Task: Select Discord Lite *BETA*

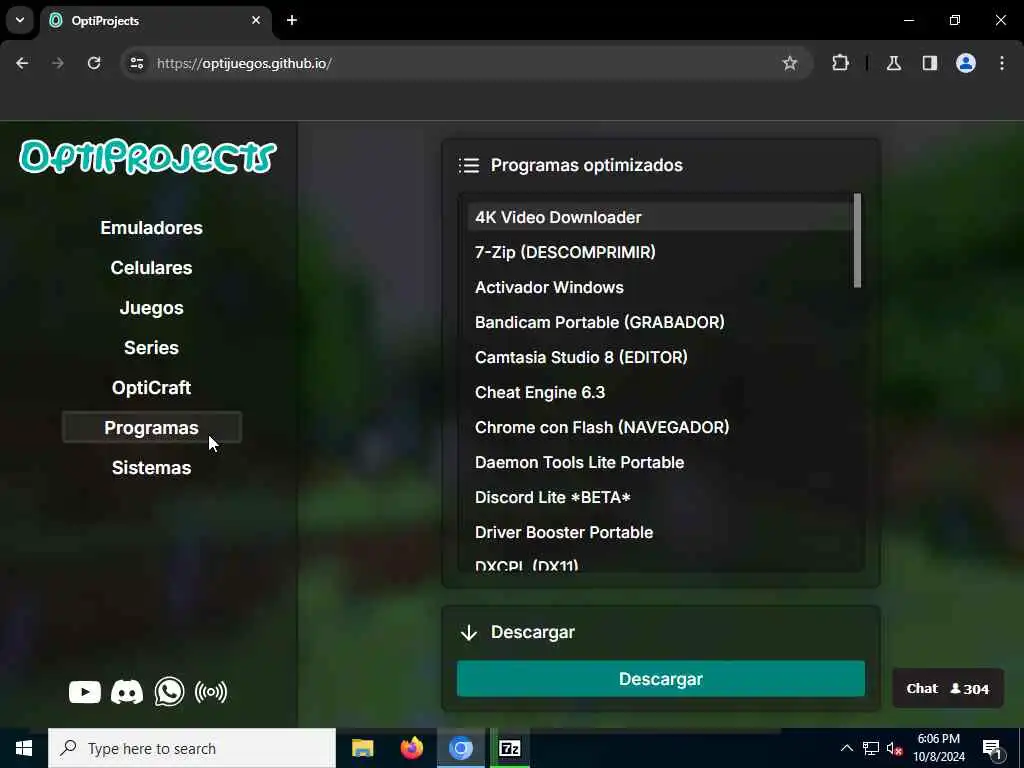Action: pos(660,498)
